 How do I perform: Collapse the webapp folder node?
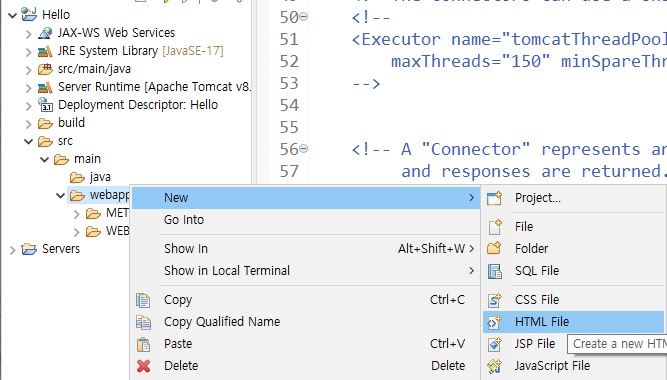(61, 196)
